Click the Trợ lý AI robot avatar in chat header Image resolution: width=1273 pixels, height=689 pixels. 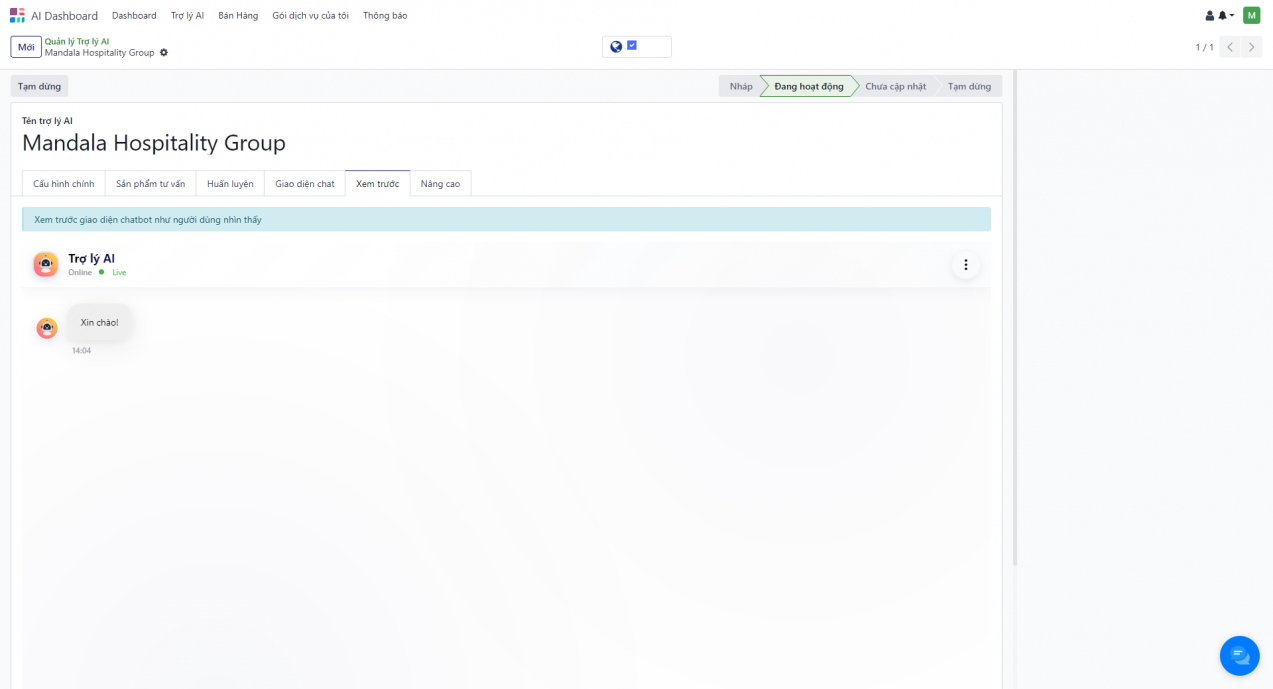coord(46,265)
